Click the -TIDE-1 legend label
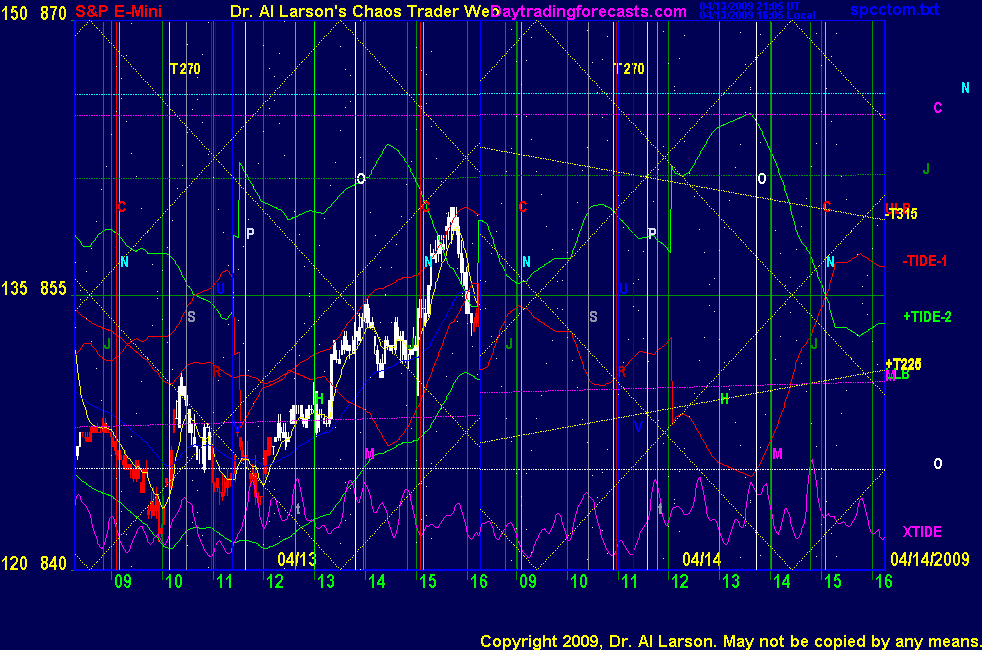 (x=924, y=261)
